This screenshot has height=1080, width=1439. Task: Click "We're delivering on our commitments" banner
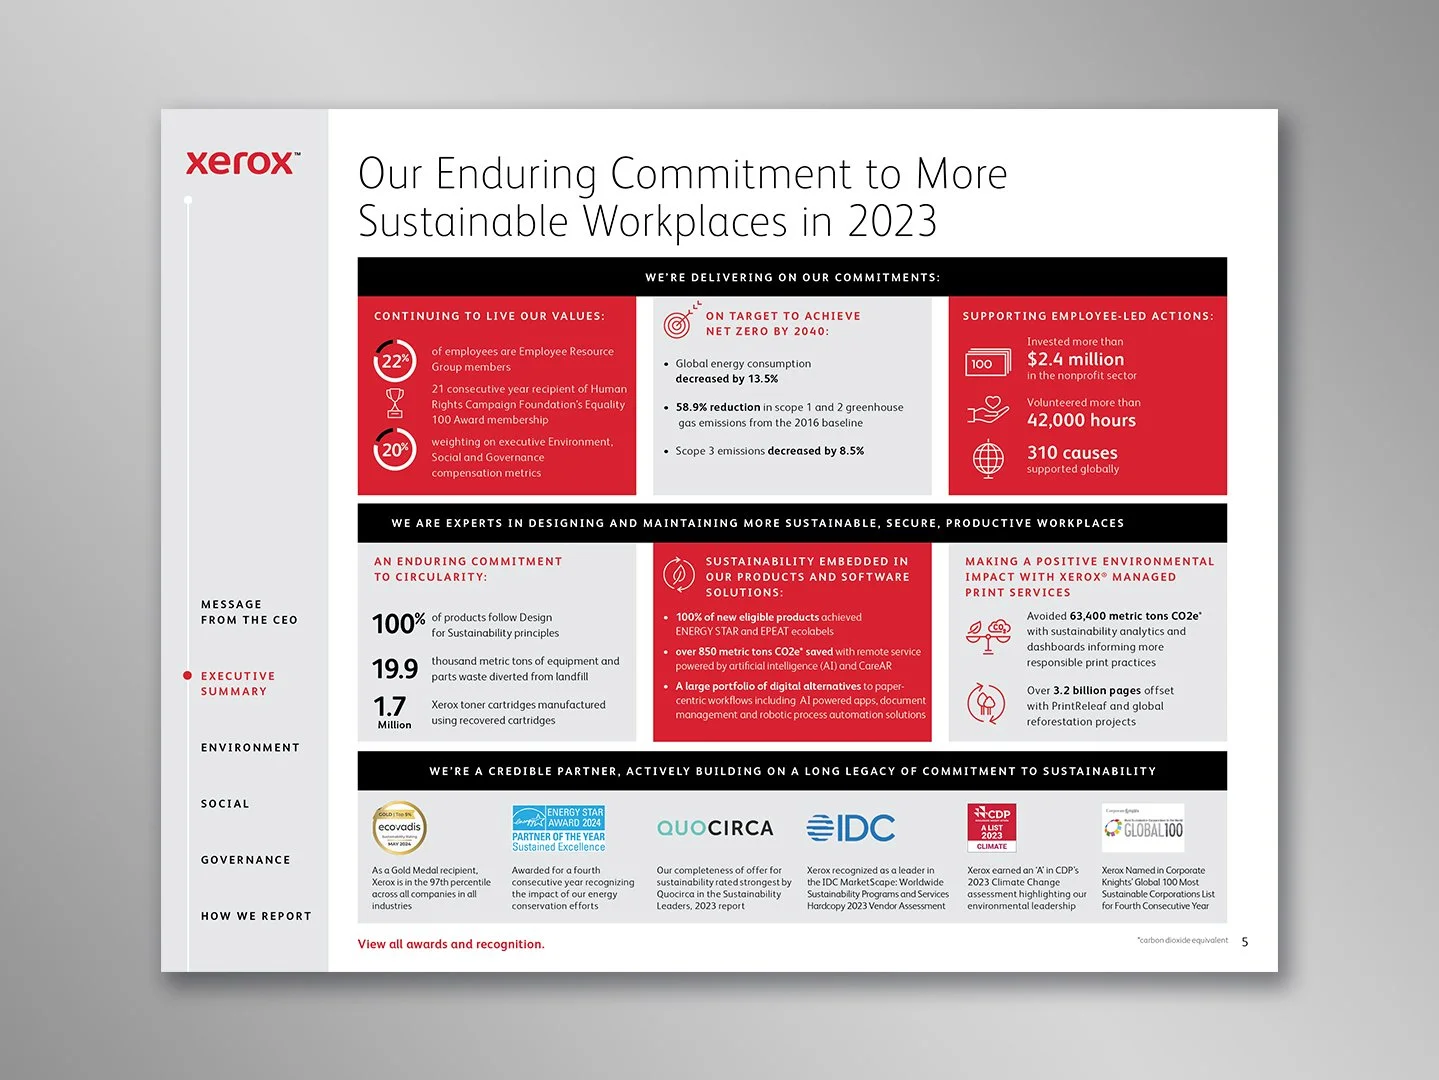pos(792,277)
